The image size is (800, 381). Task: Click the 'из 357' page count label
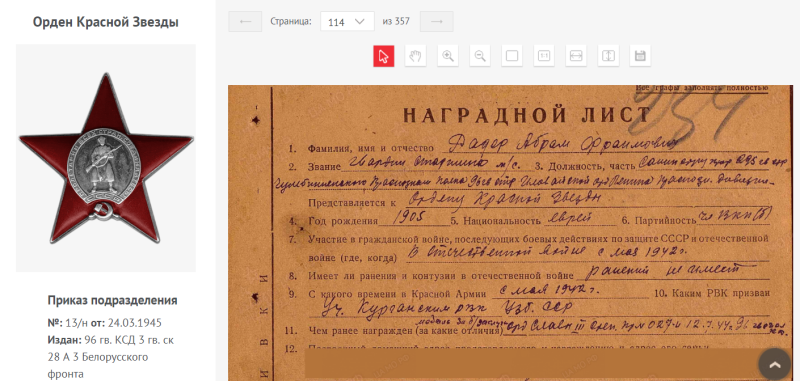point(396,21)
